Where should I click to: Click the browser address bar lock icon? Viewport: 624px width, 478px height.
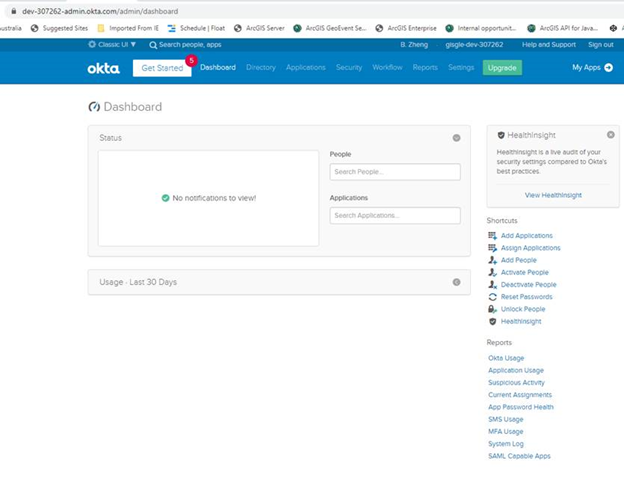coord(14,11)
